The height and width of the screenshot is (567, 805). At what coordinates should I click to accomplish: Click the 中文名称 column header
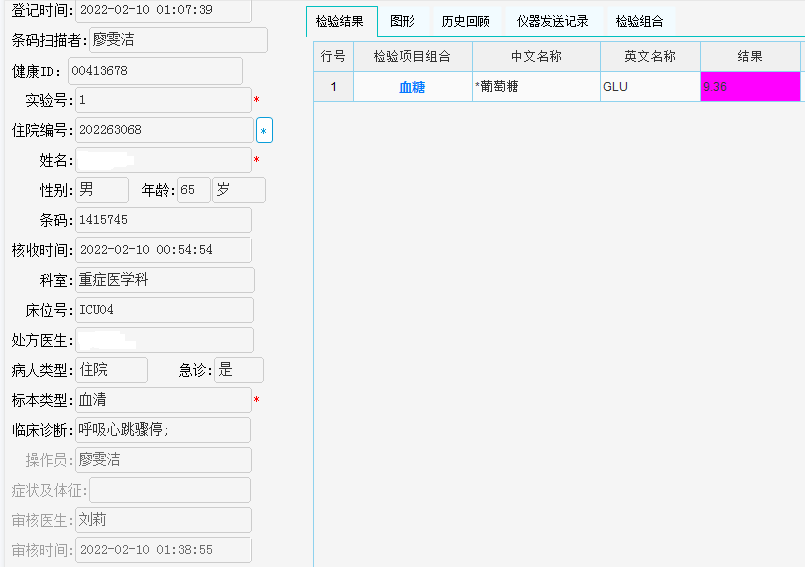(x=536, y=56)
